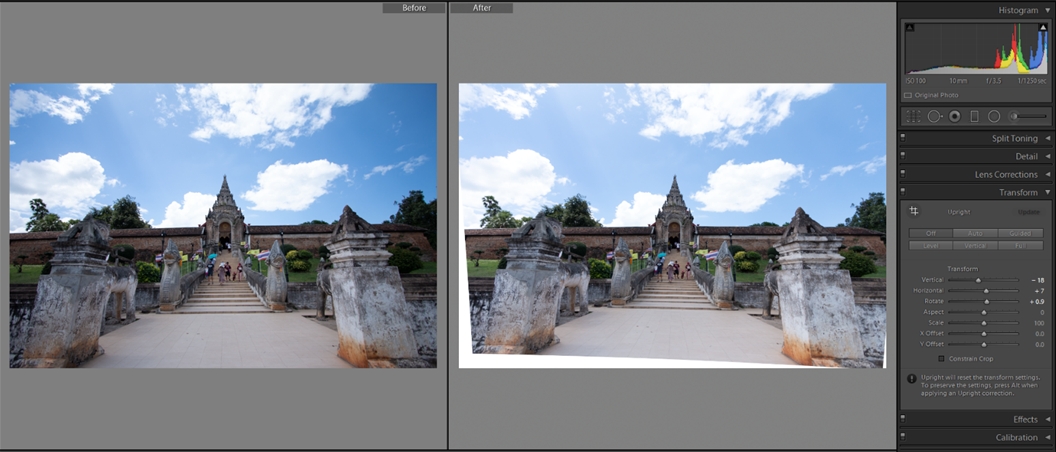Pick the Guided Upright tool icon
The width and height of the screenshot is (1056, 452).
914,211
